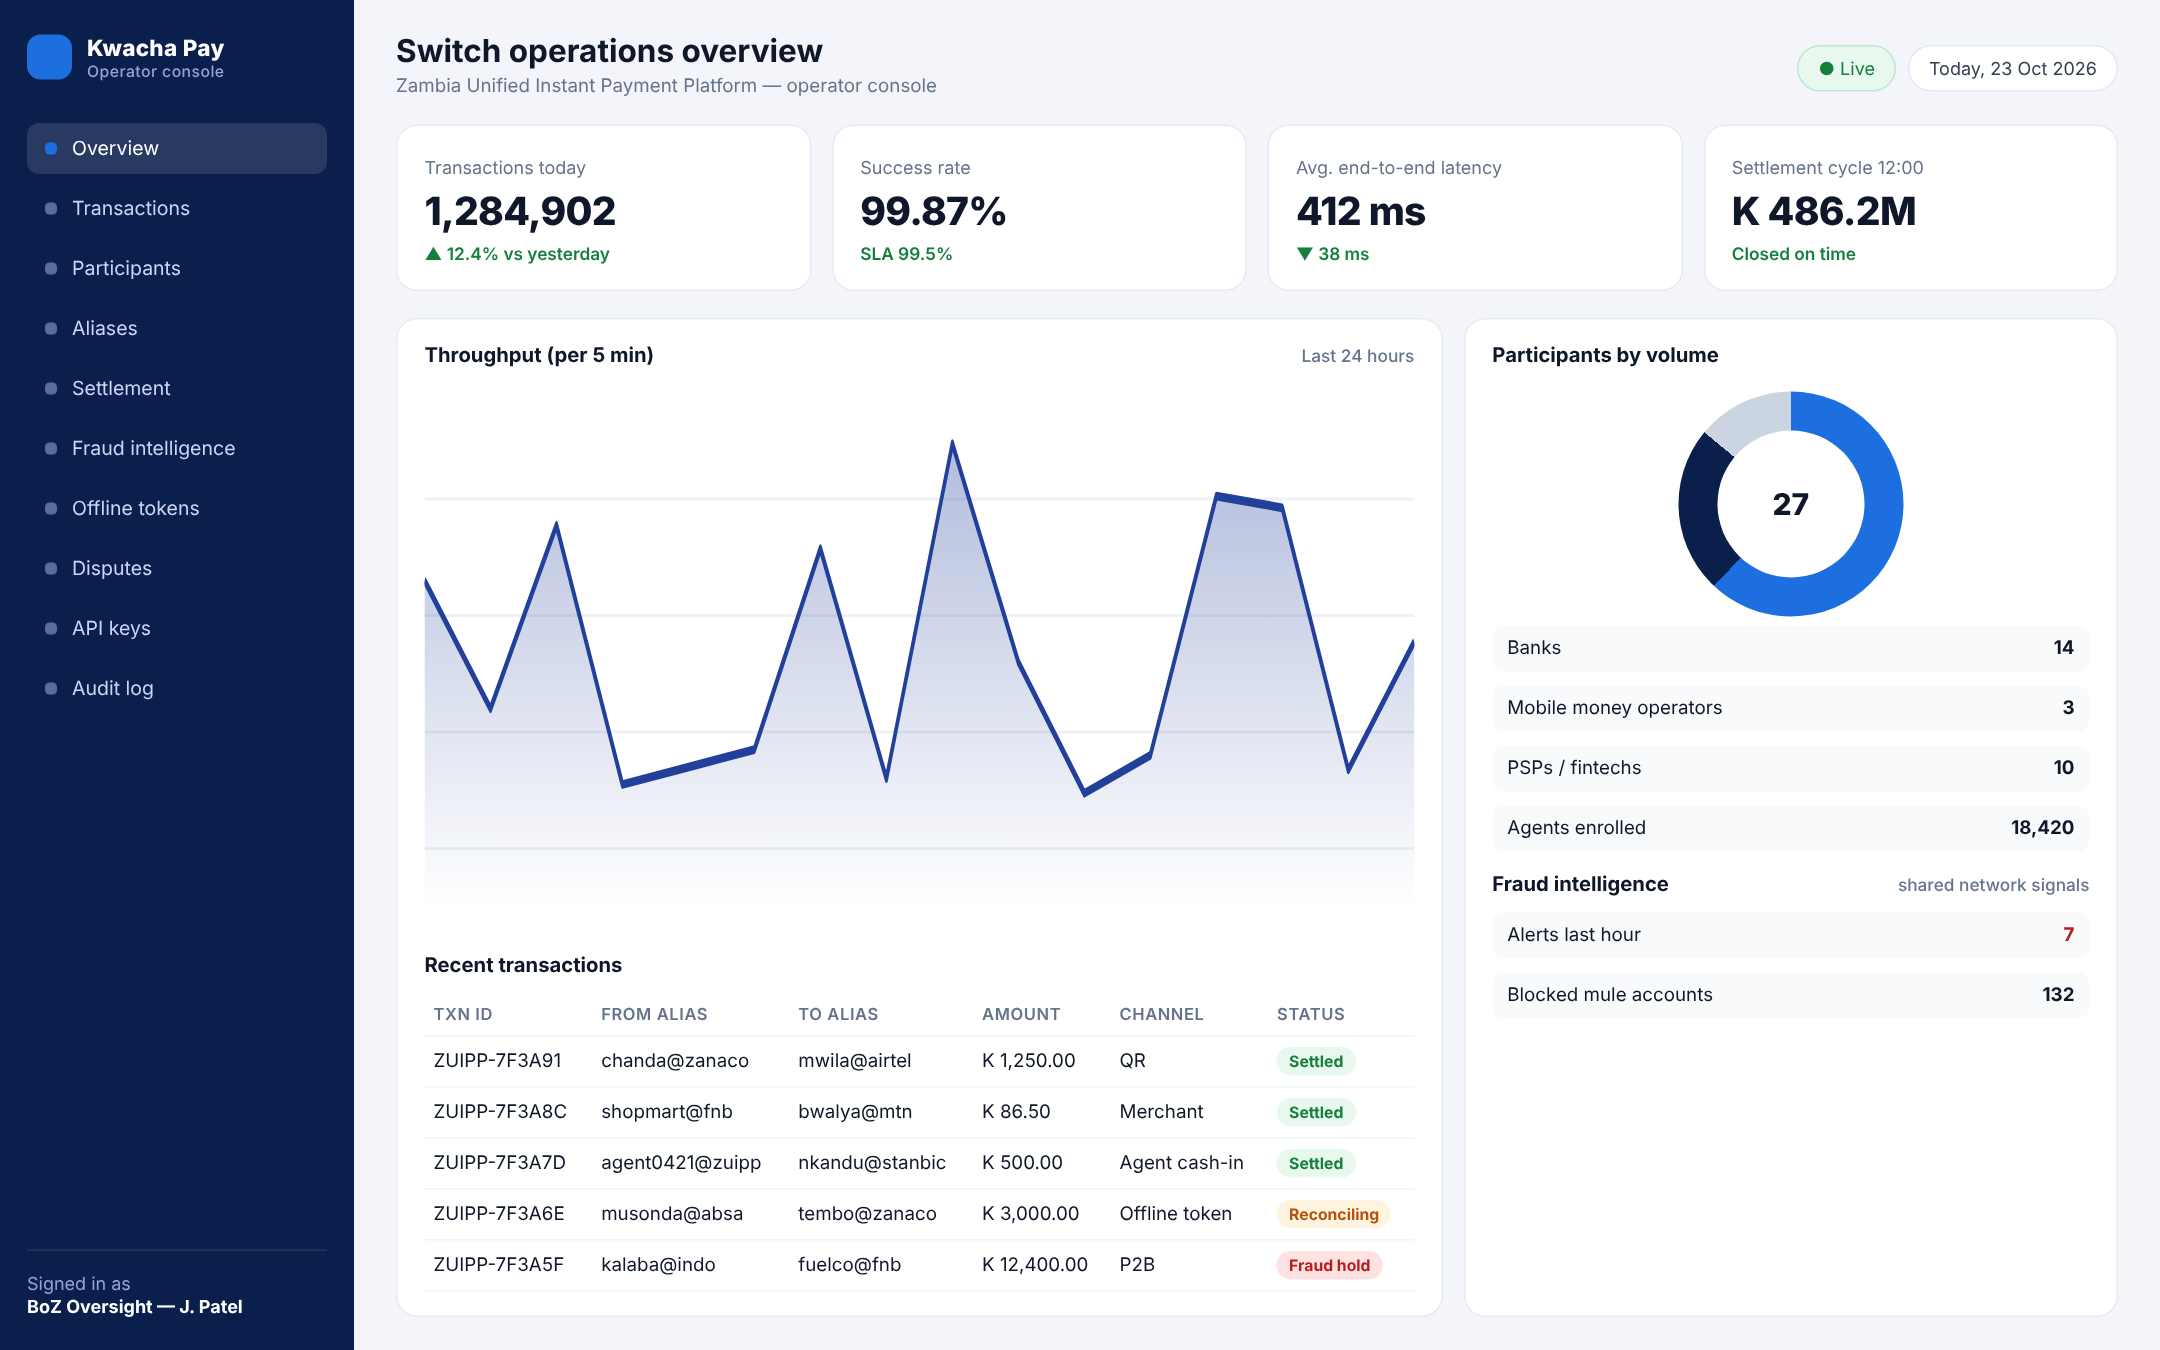Open Offline tokens page

[177, 508]
